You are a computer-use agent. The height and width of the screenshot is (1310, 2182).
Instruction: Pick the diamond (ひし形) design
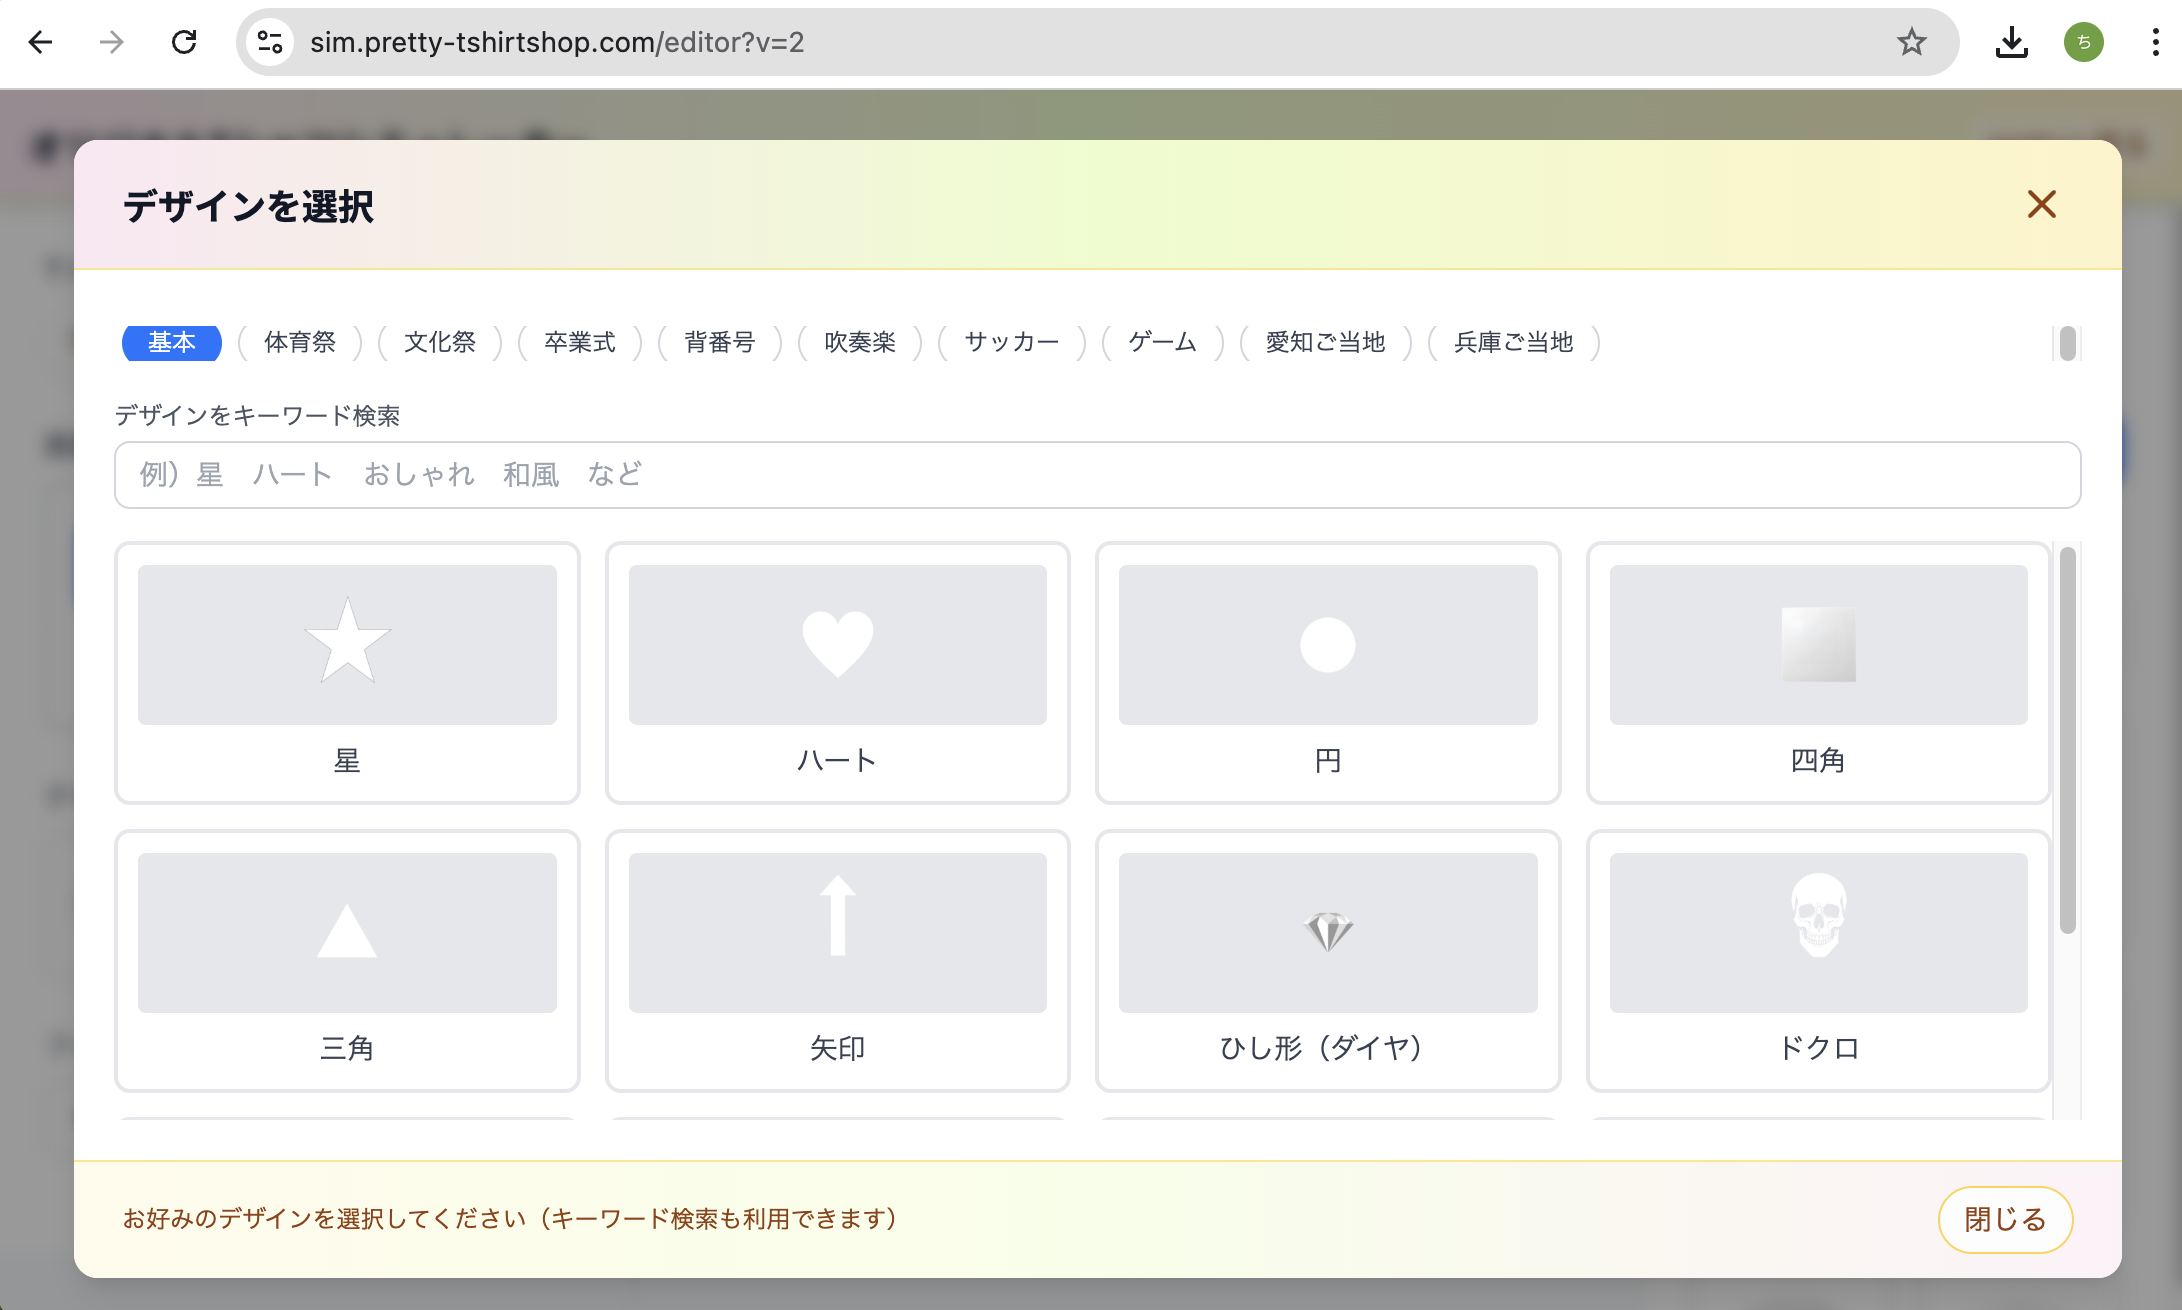point(1327,960)
